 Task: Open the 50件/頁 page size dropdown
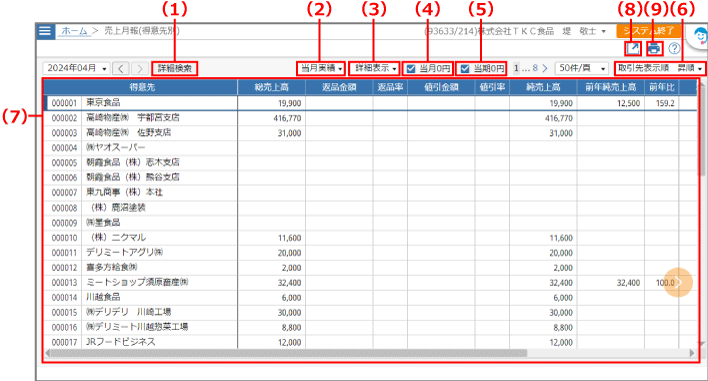click(582, 68)
